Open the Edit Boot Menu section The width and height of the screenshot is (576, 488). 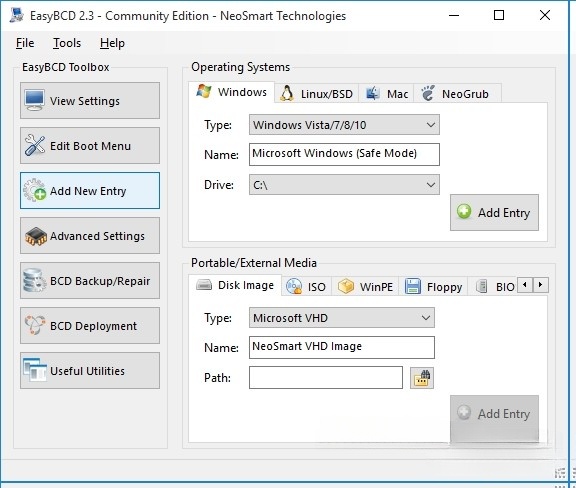coord(90,146)
